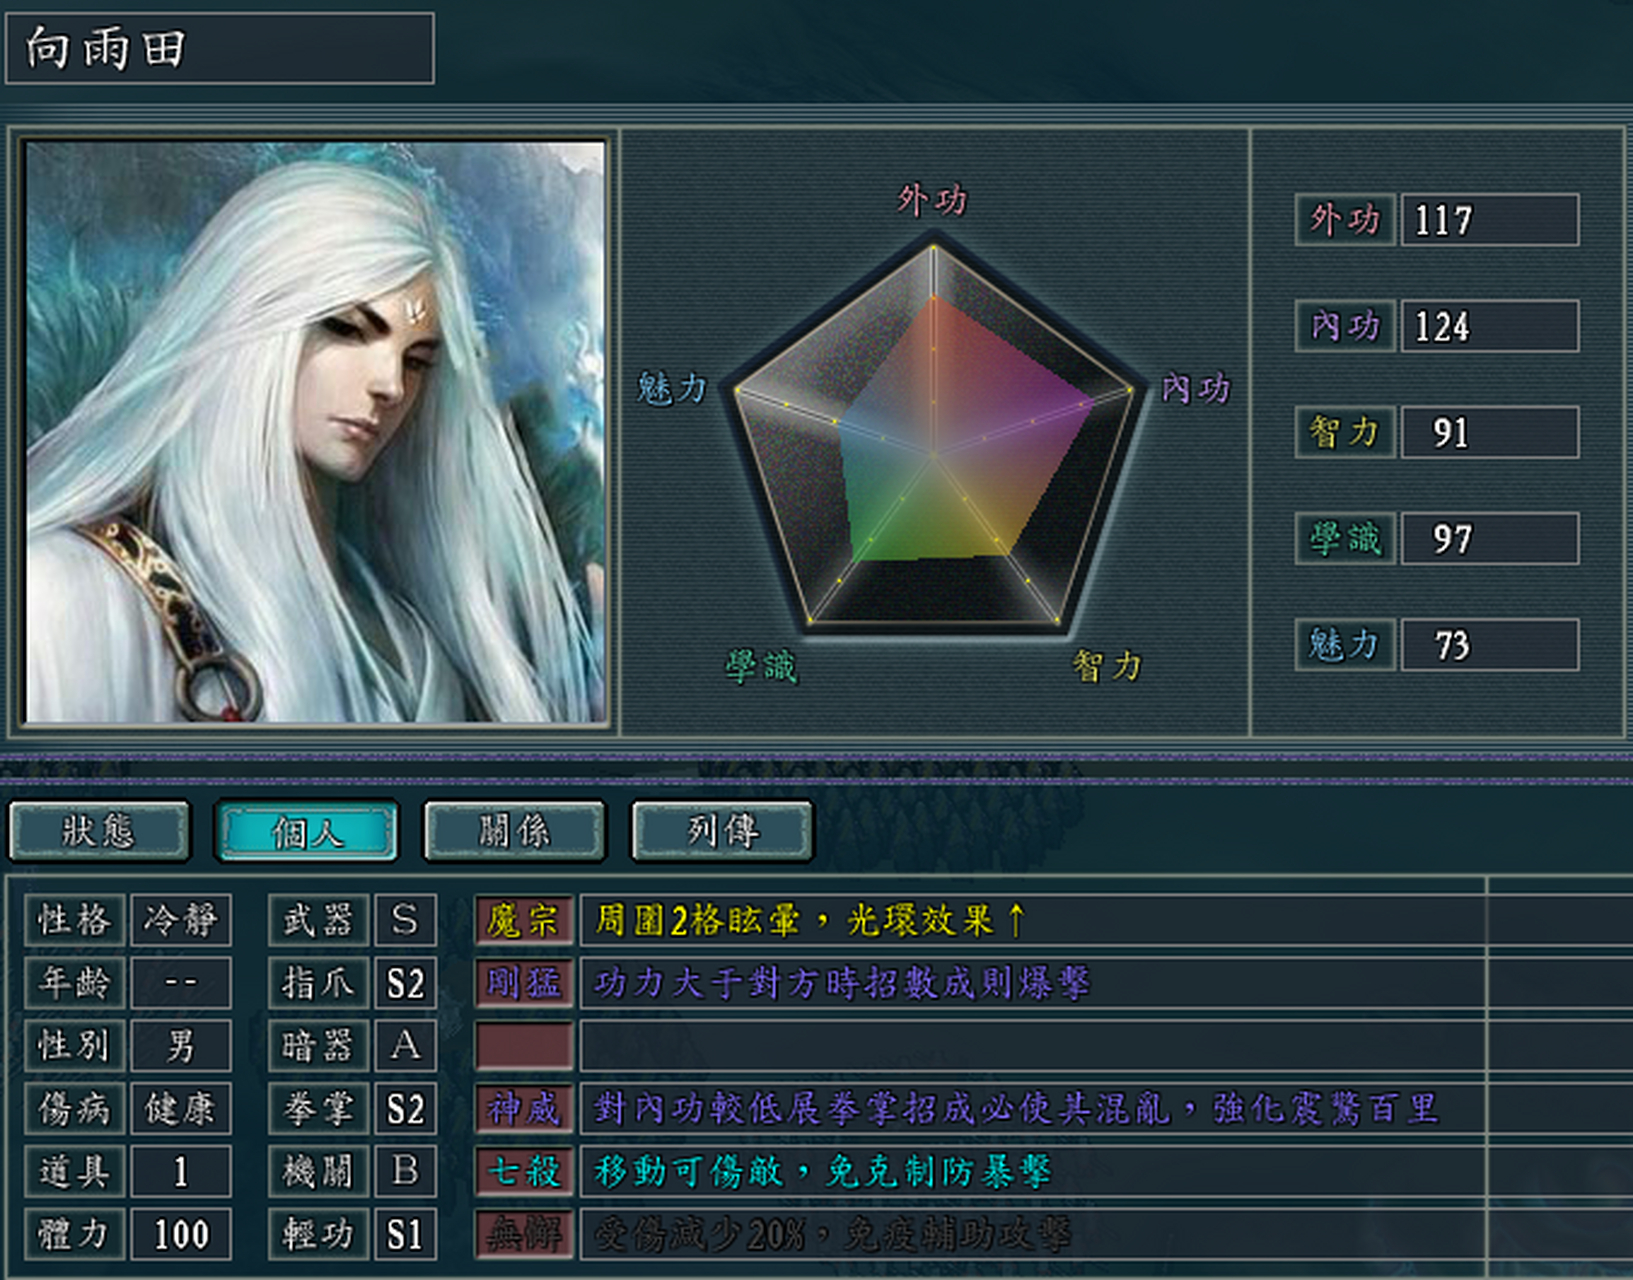This screenshot has height=1280, width=1633.
Task: Click the 暗器 skill label
Action: [x=319, y=1046]
